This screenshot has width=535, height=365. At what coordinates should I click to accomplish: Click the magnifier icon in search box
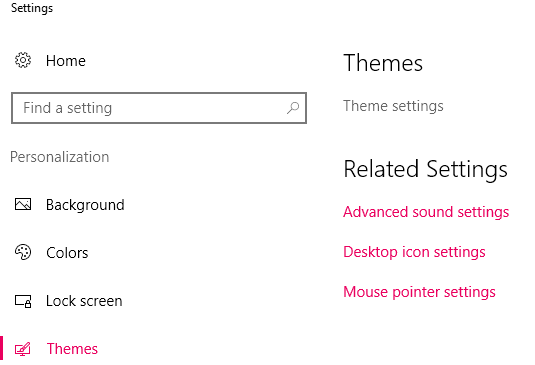point(293,108)
